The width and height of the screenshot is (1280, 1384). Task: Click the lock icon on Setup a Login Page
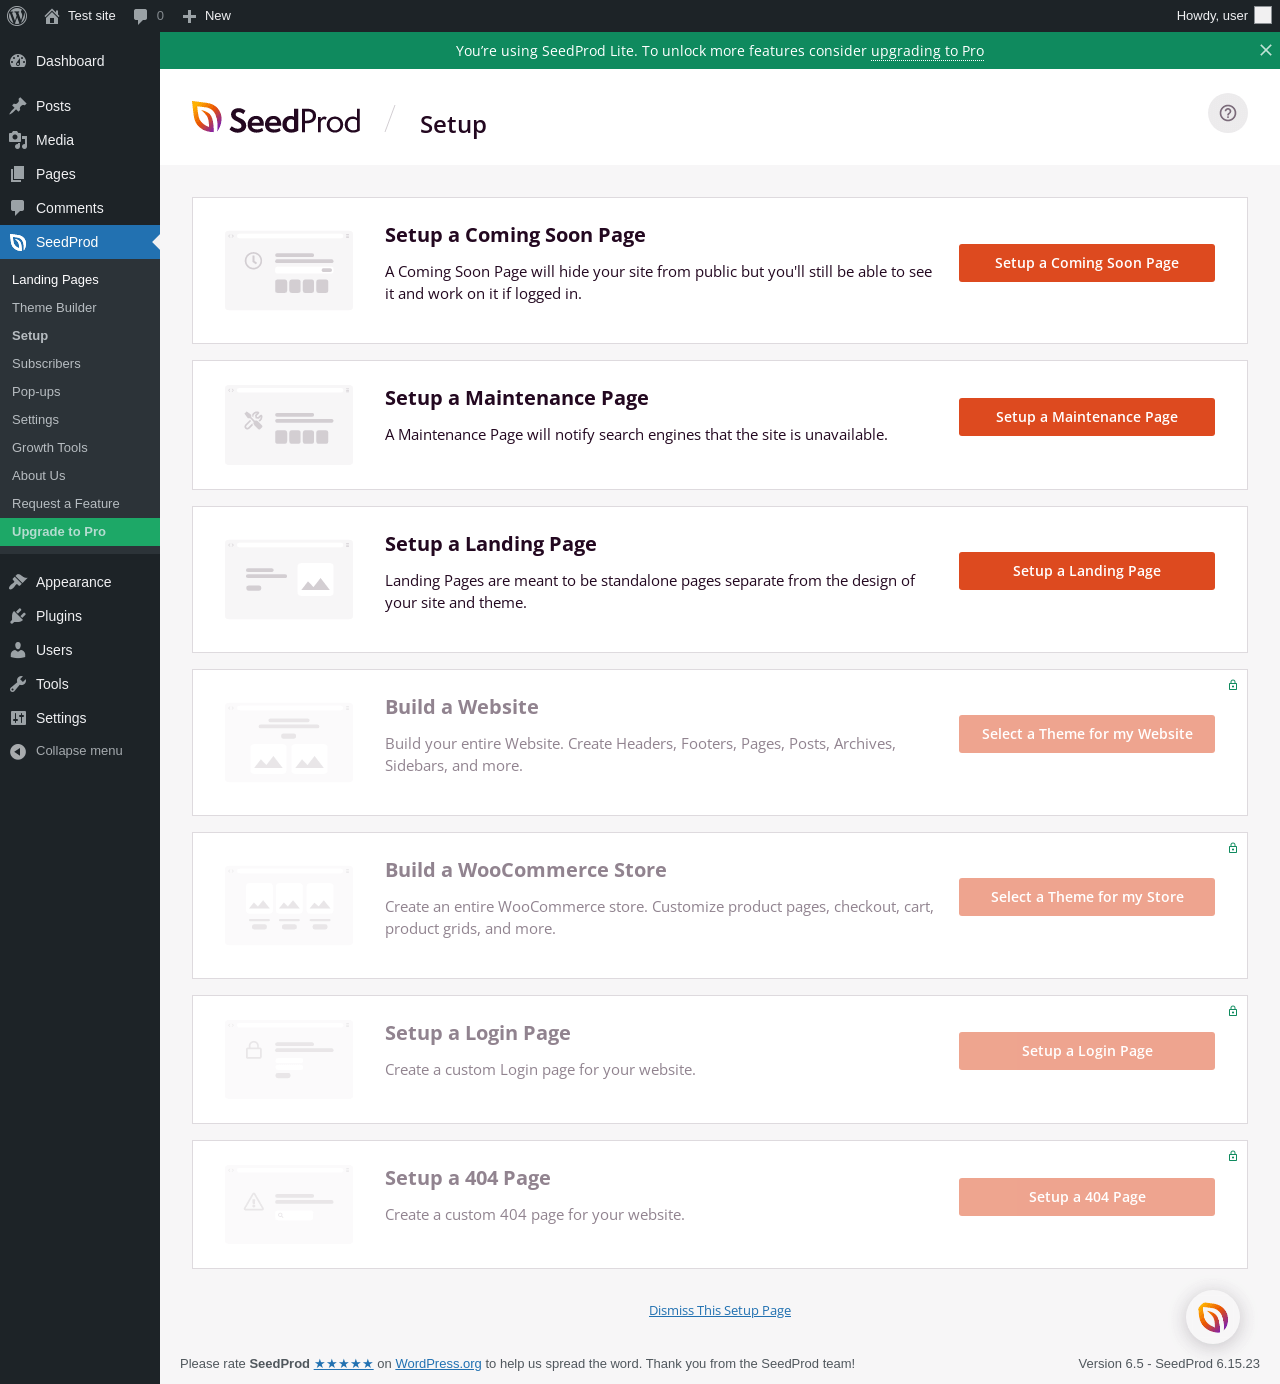(x=1233, y=1011)
